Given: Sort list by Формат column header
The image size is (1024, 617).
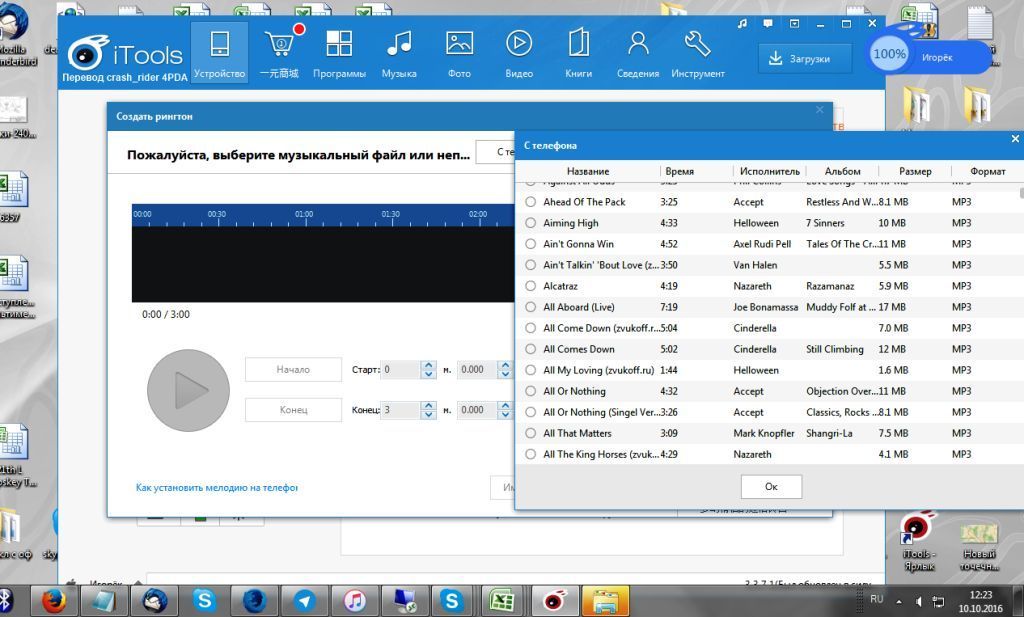Looking at the screenshot, I should point(987,171).
